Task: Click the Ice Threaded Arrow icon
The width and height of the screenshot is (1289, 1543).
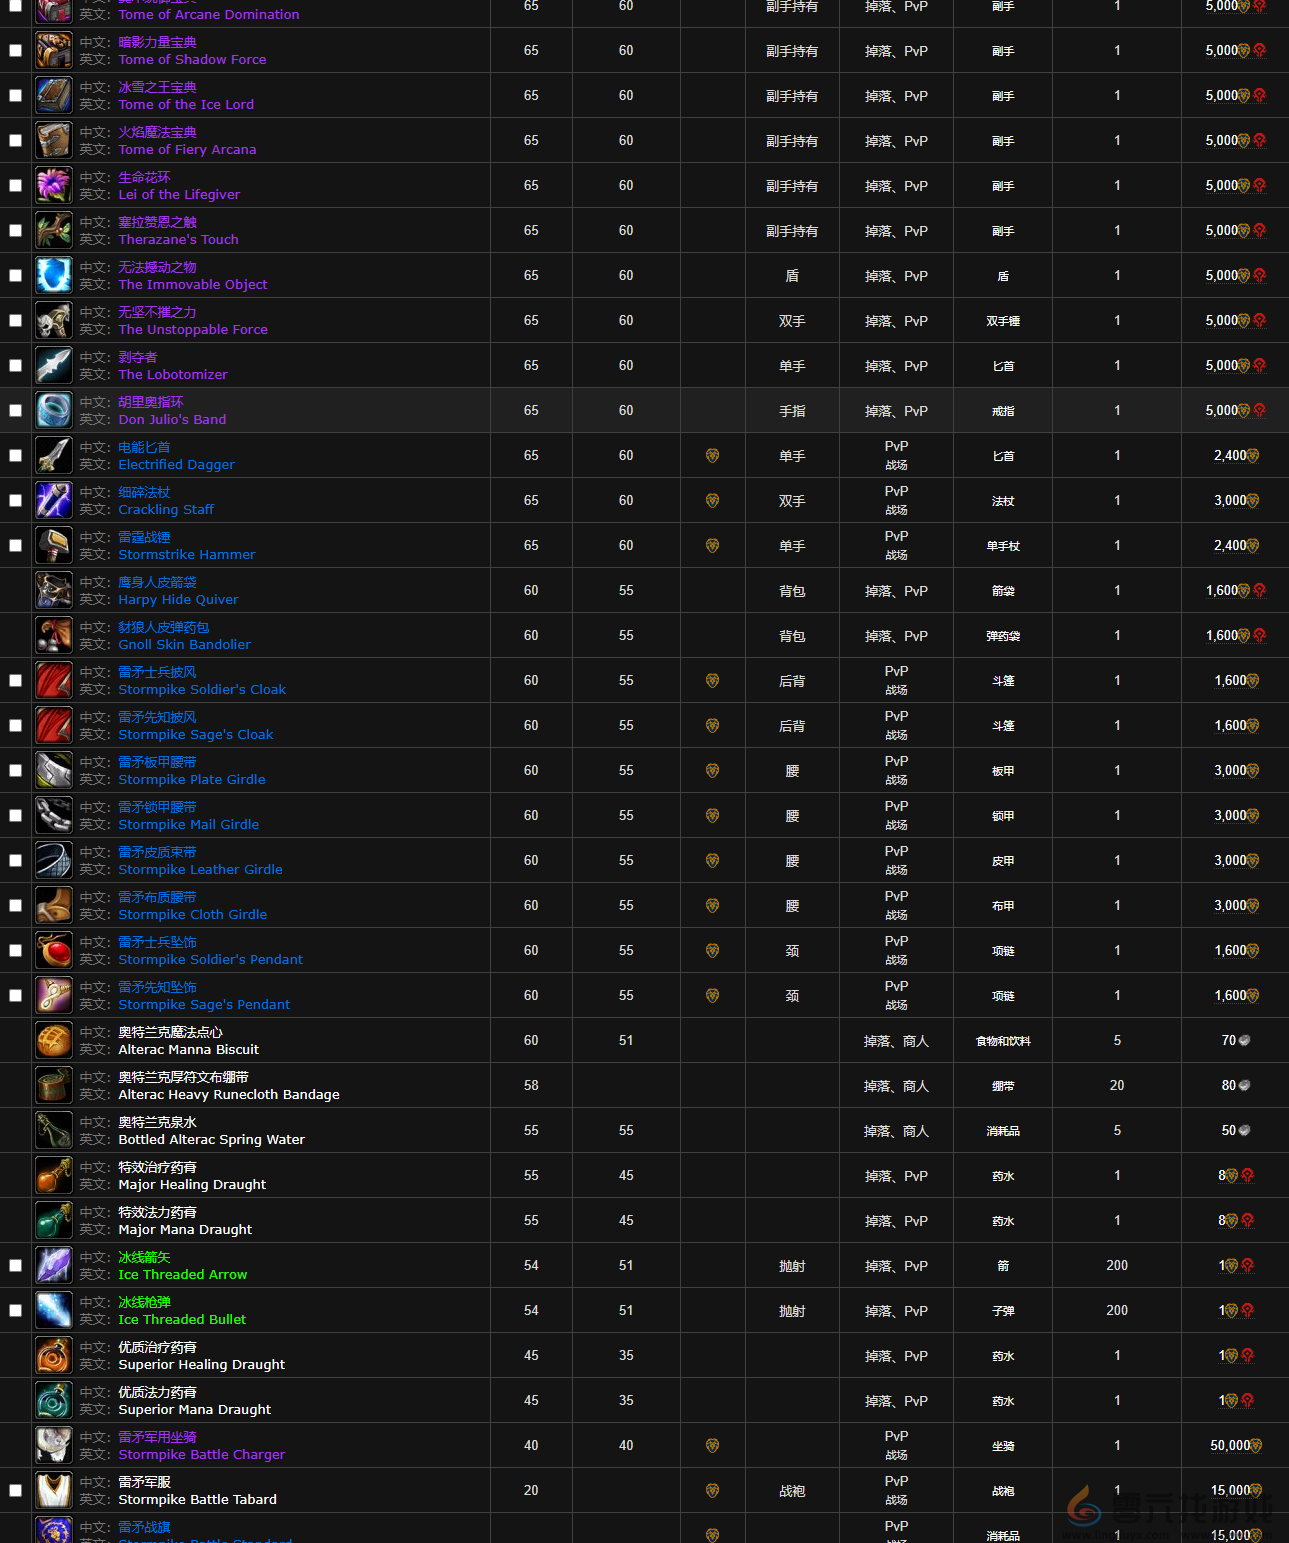Action: pyautogui.click(x=54, y=1265)
